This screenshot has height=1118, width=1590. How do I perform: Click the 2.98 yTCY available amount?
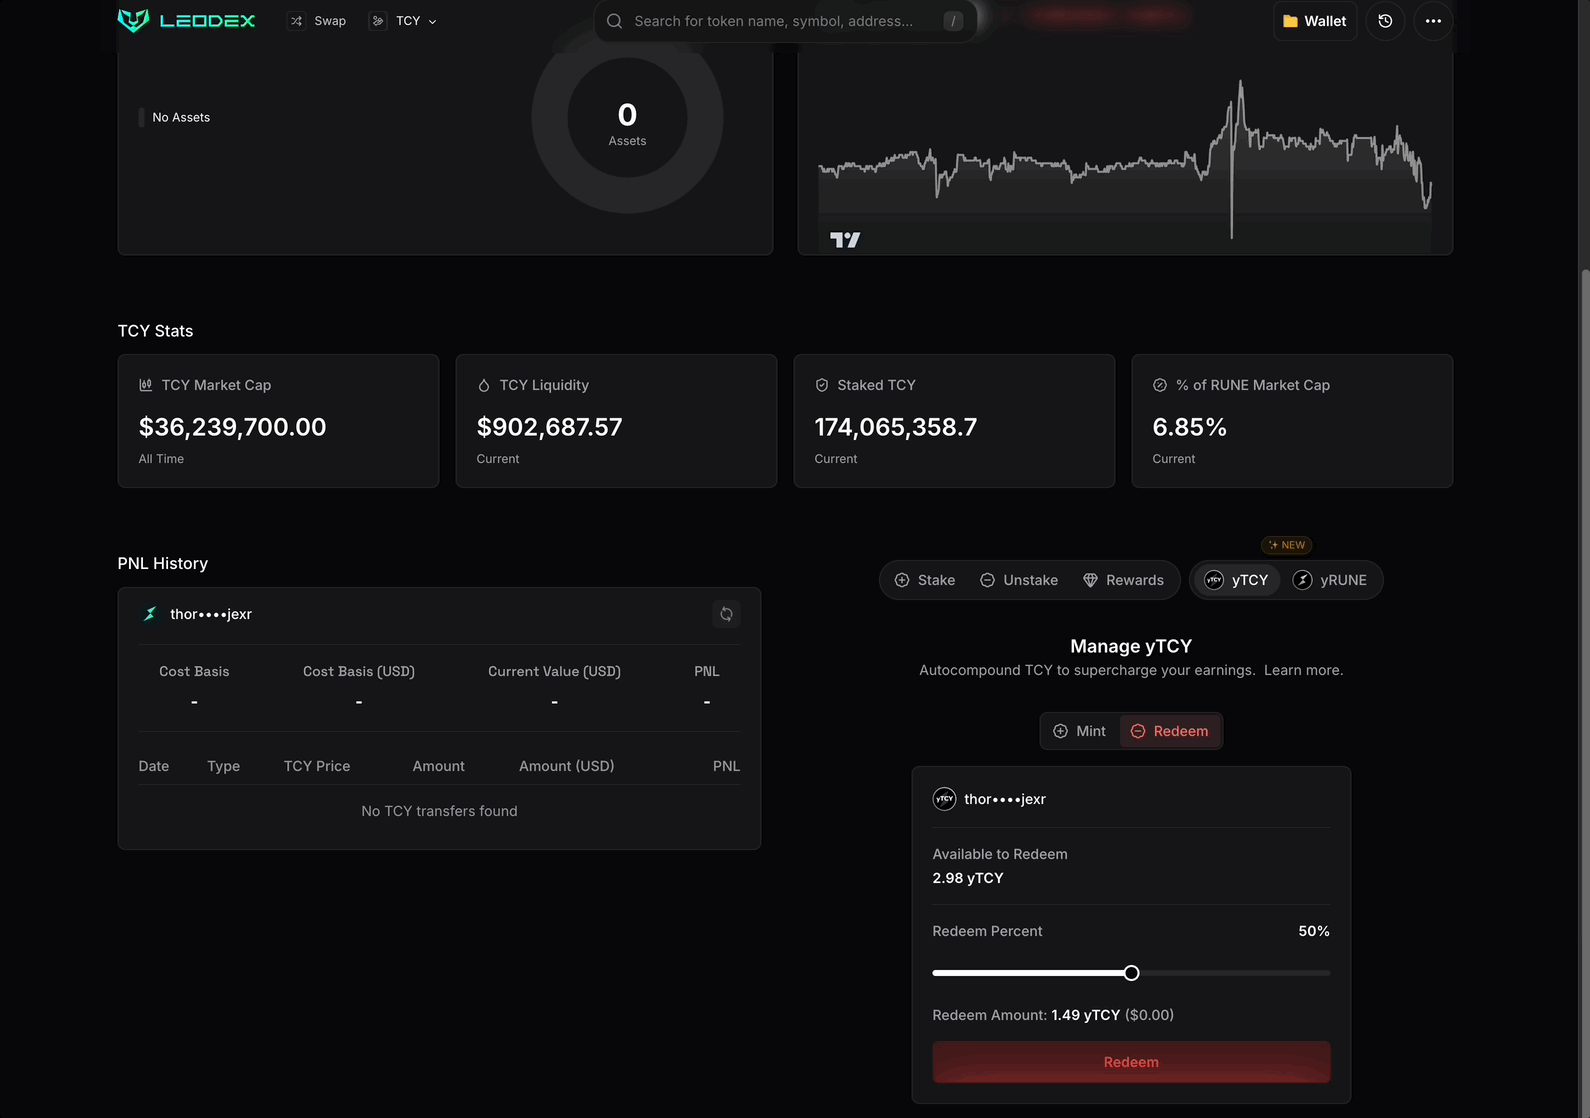tap(968, 878)
